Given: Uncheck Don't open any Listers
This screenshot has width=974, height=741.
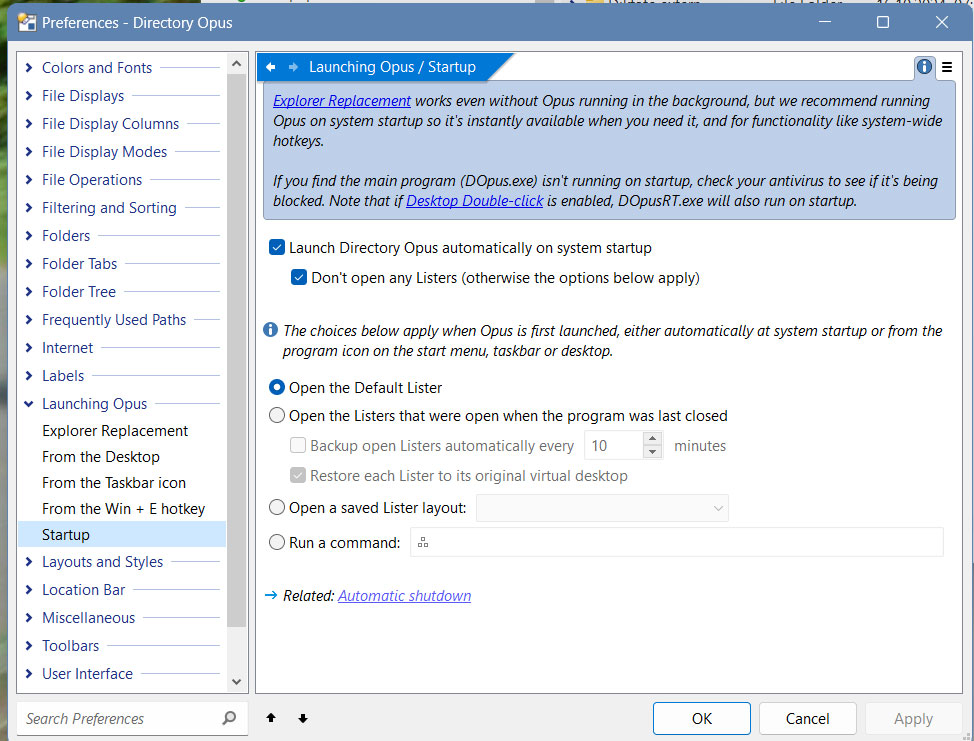Looking at the screenshot, I should tap(299, 278).
